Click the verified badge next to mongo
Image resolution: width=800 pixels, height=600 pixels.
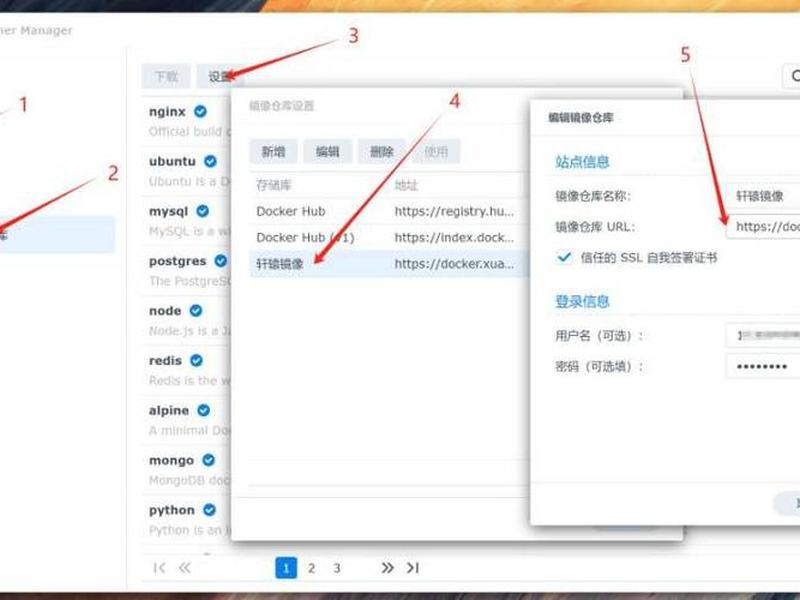click(209, 460)
